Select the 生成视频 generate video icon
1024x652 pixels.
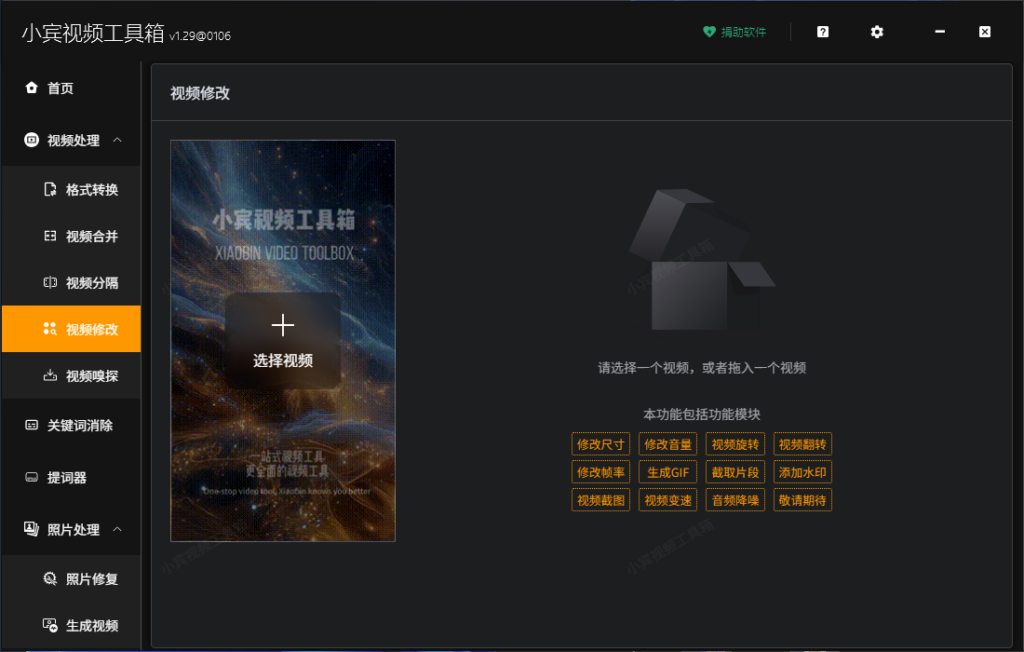click(x=50, y=625)
